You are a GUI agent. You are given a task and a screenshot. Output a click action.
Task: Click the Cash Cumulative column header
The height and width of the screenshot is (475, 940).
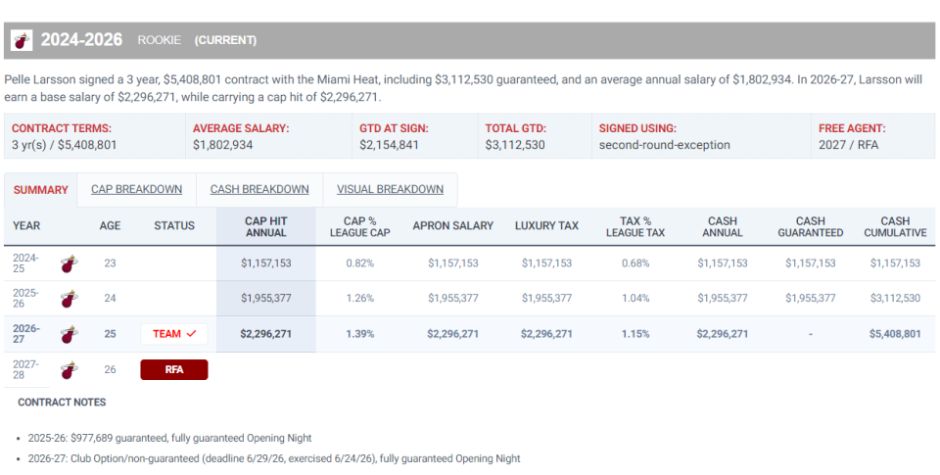pyautogui.click(x=895, y=227)
